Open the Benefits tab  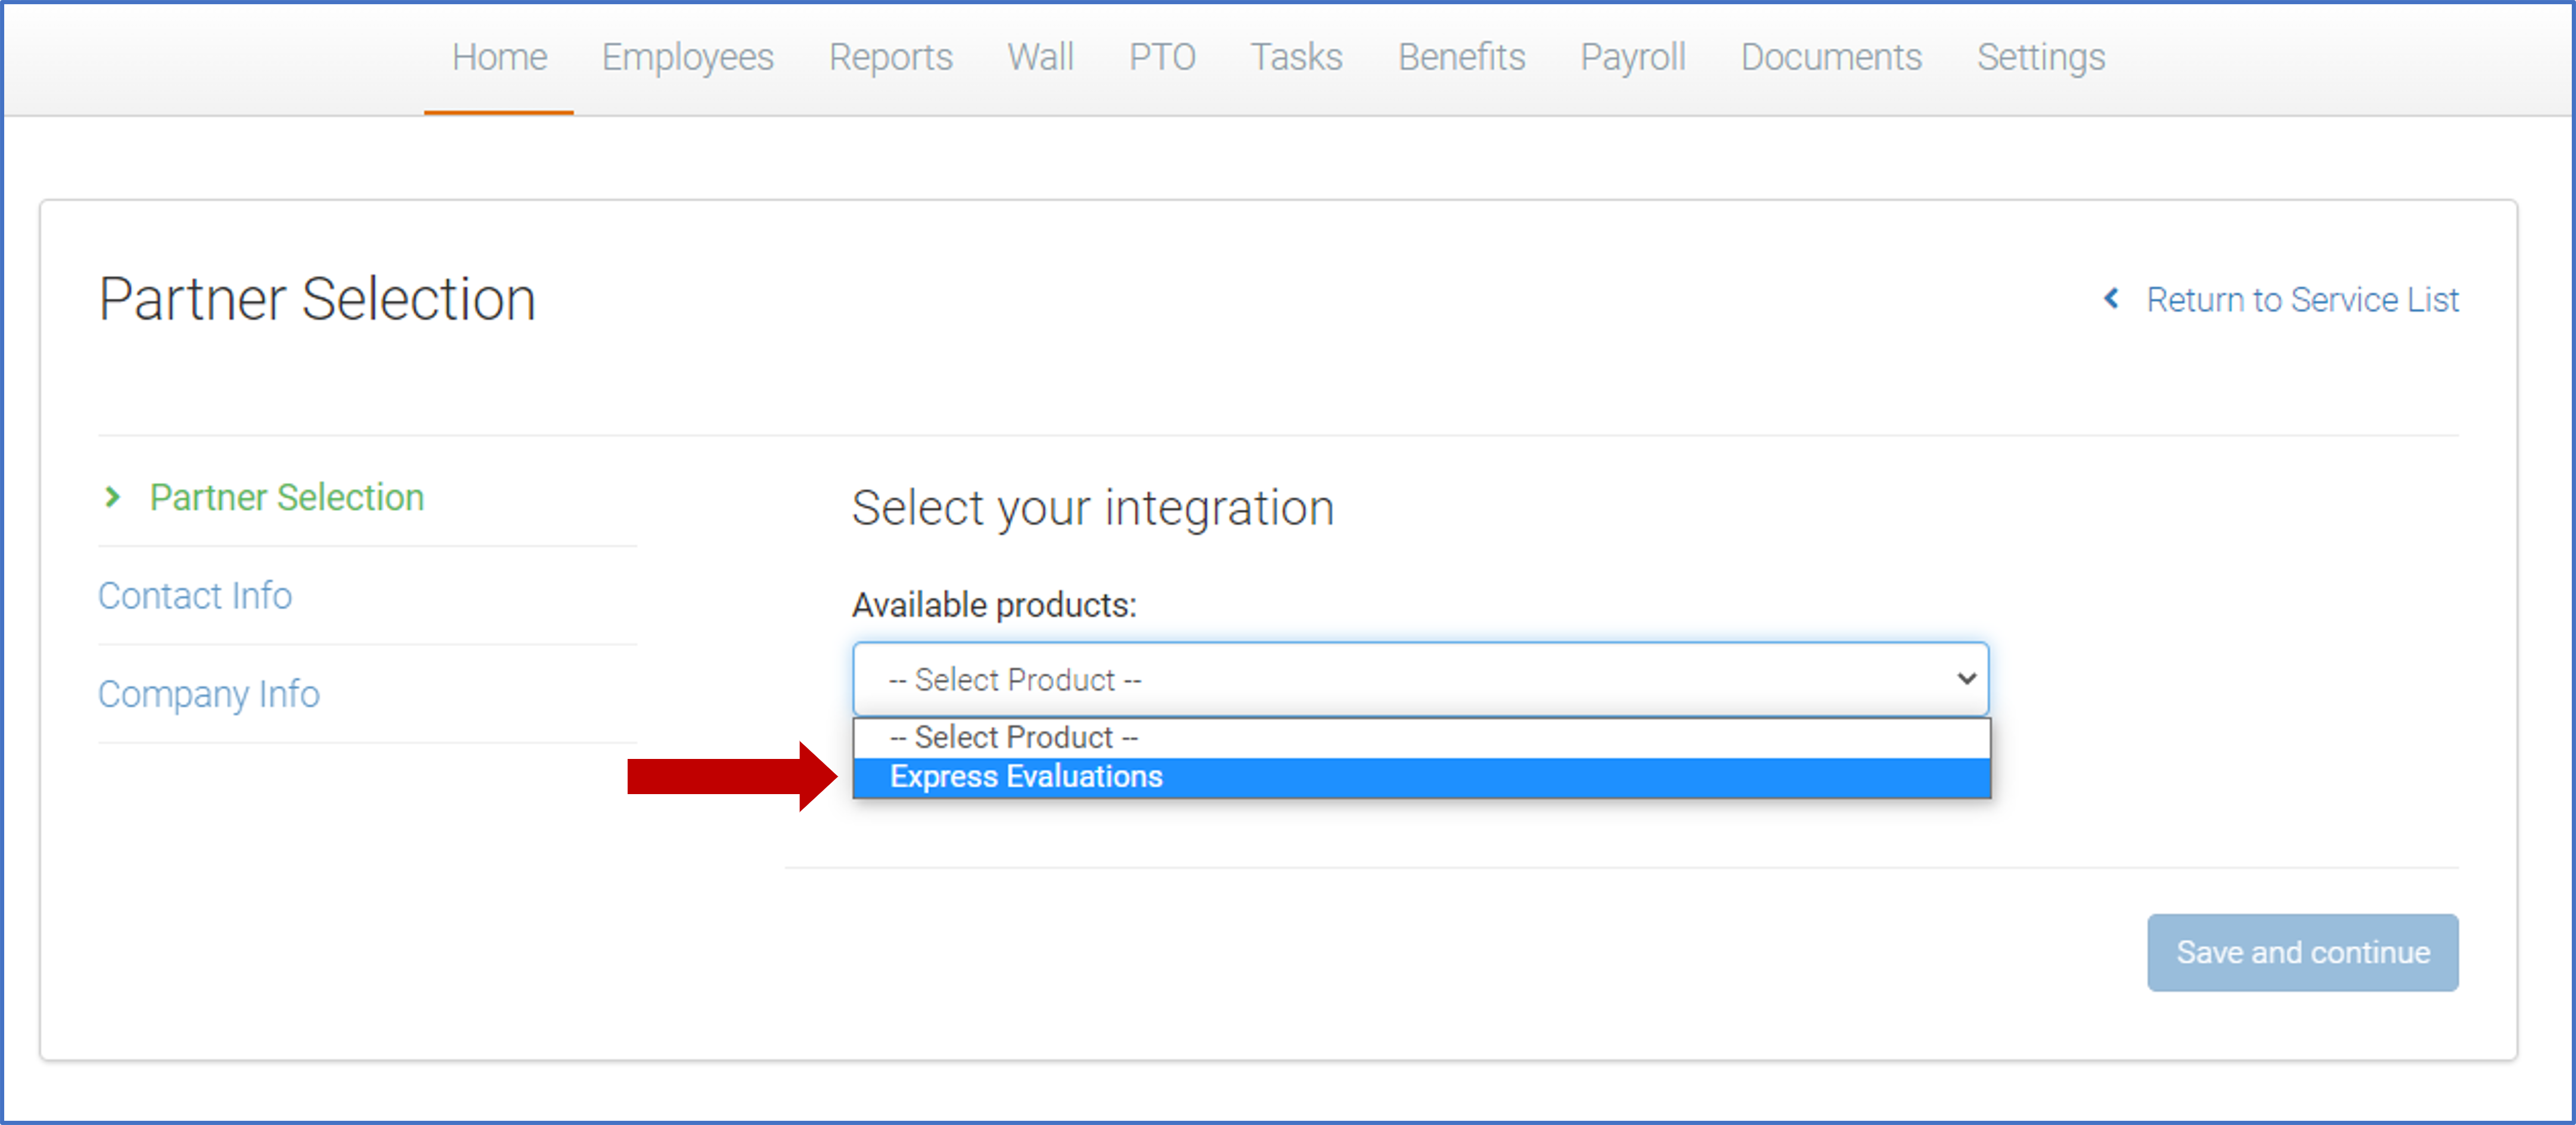[x=1461, y=57]
